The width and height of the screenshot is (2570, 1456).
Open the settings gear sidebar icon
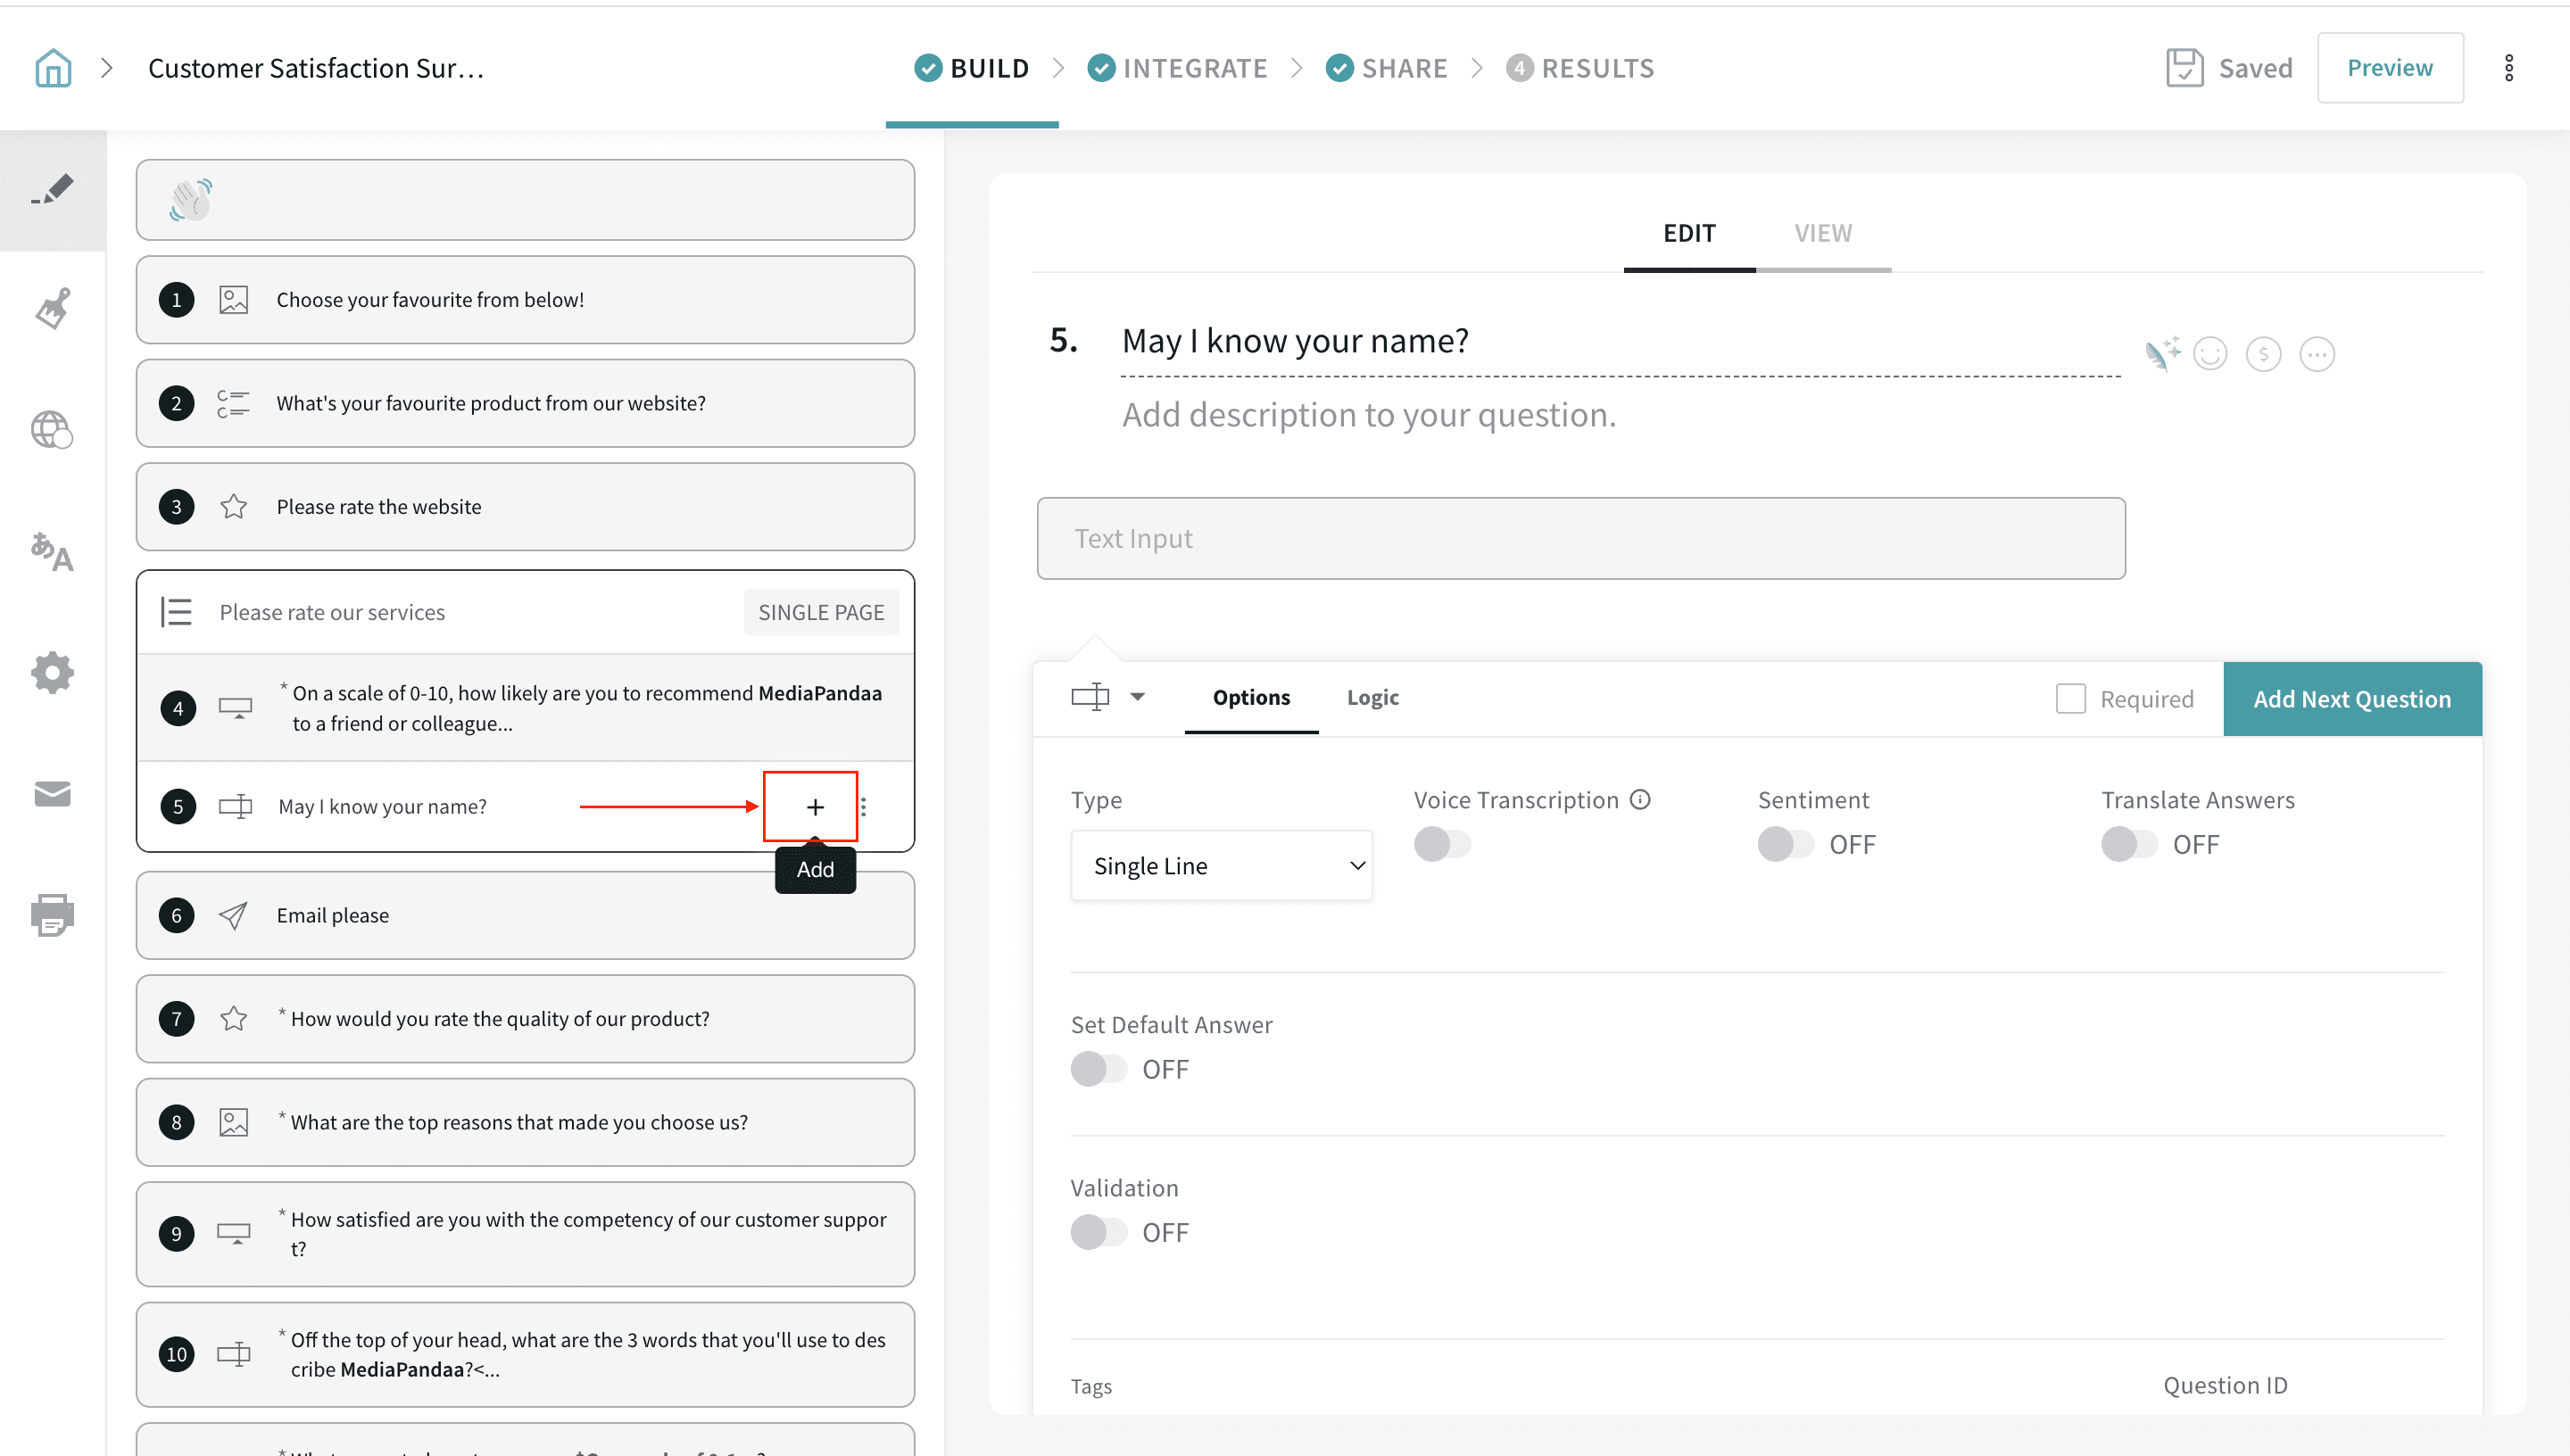pos(53,673)
